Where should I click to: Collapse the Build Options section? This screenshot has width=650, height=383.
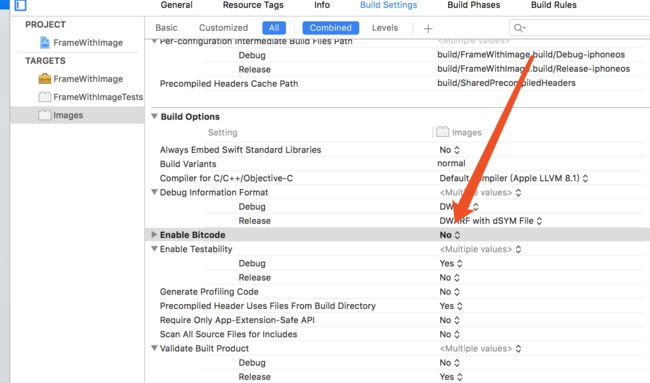pyautogui.click(x=154, y=116)
